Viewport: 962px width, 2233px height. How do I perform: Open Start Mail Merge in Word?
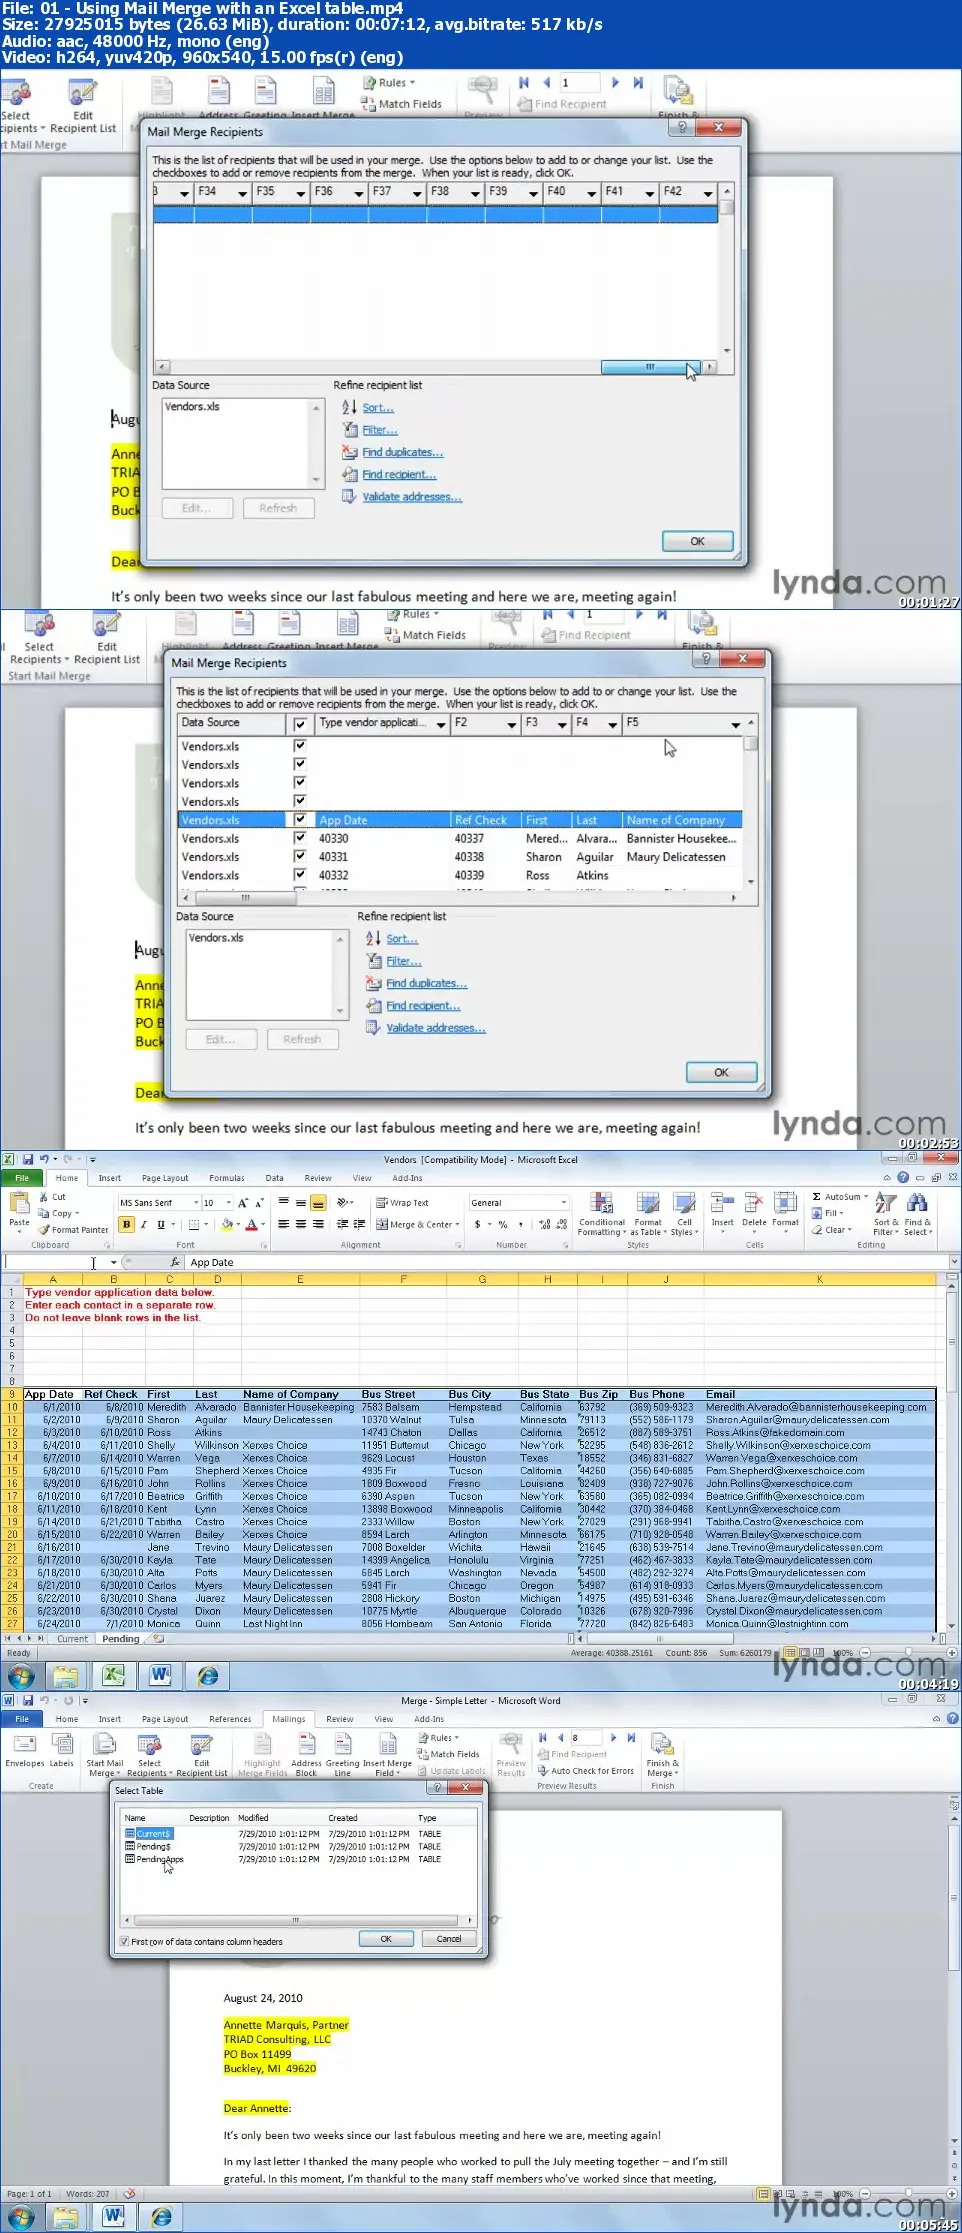point(104,1755)
